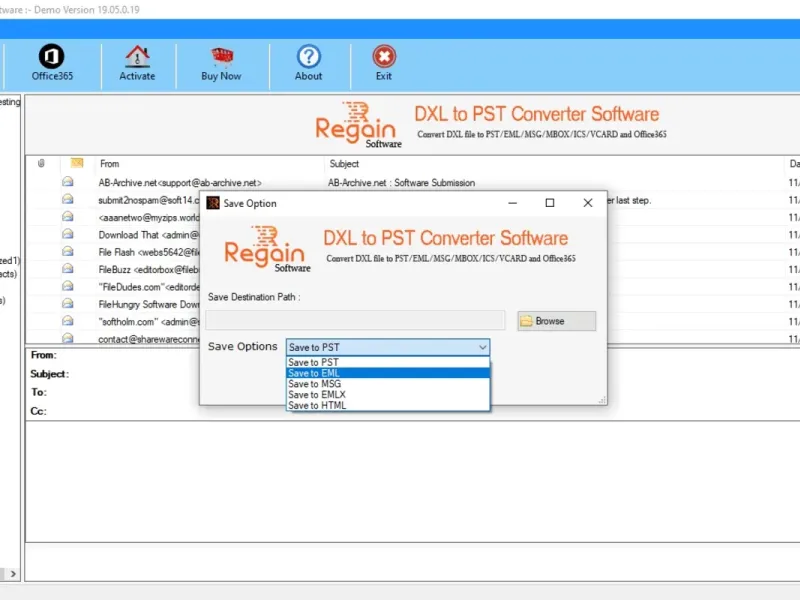
Task: Select the File Flash email envelope icon
Action: (68, 251)
